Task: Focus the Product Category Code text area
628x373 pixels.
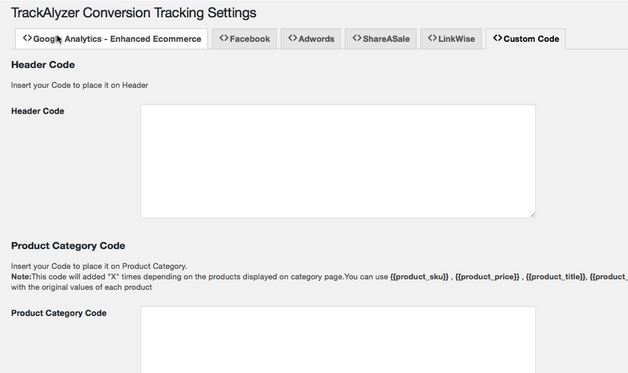Action: (x=338, y=340)
